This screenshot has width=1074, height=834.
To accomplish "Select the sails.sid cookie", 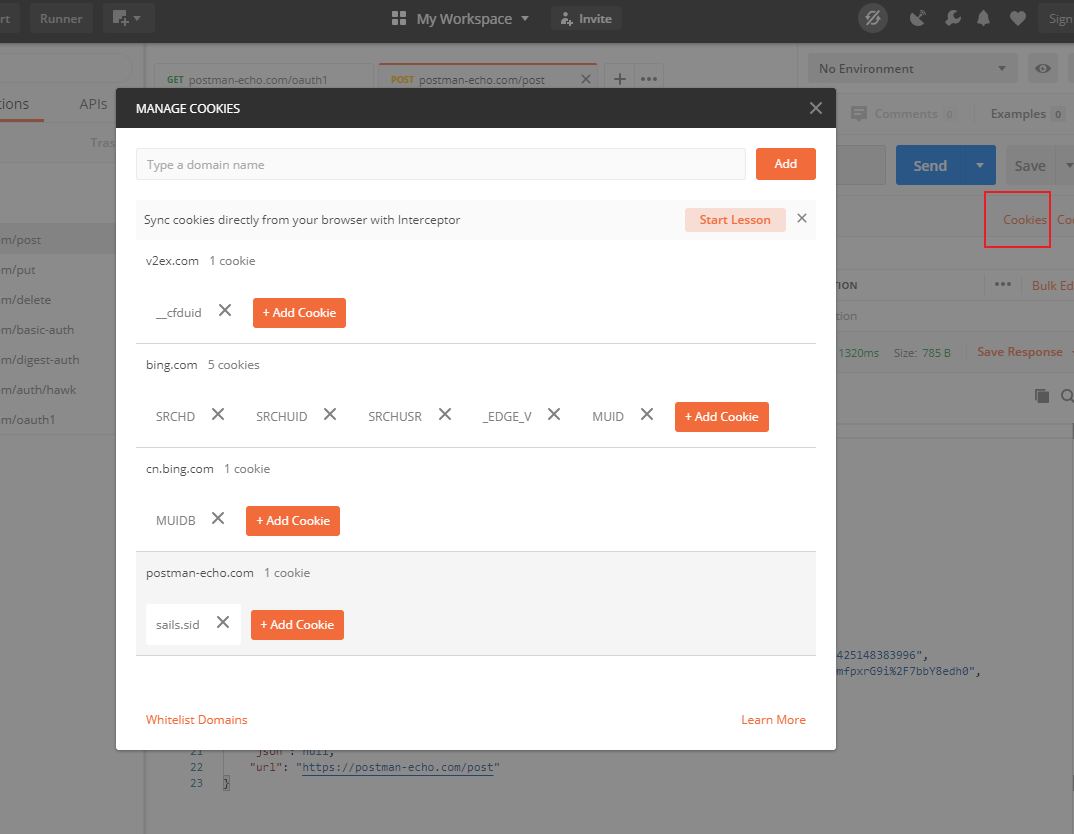I will click(177, 624).
